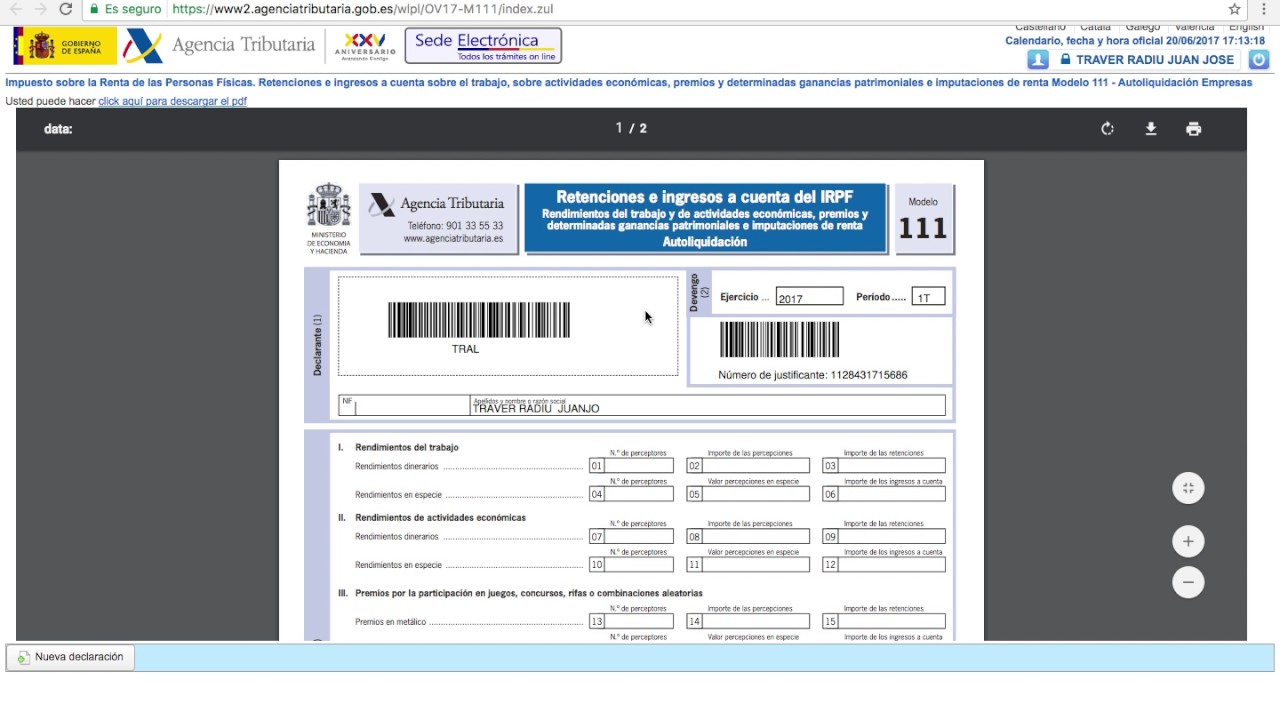
Task: Click box 05 Valor percepciones en especie
Action: coord(748,494)
